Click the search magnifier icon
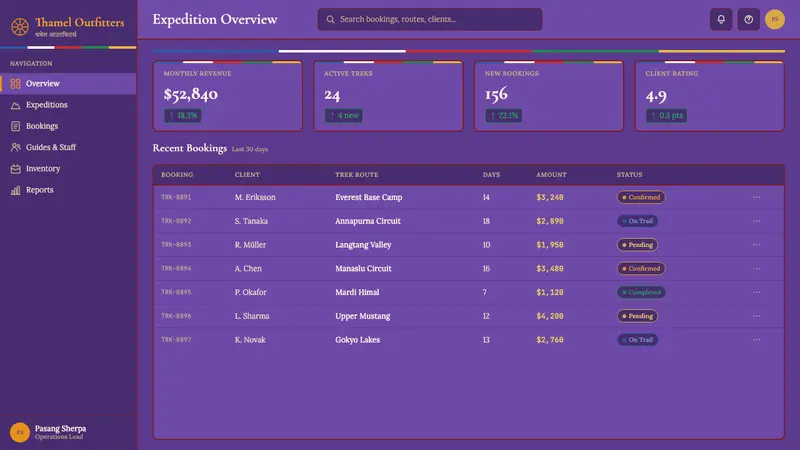This screenshot has height=450, width=800. click(x=331, y=19)
